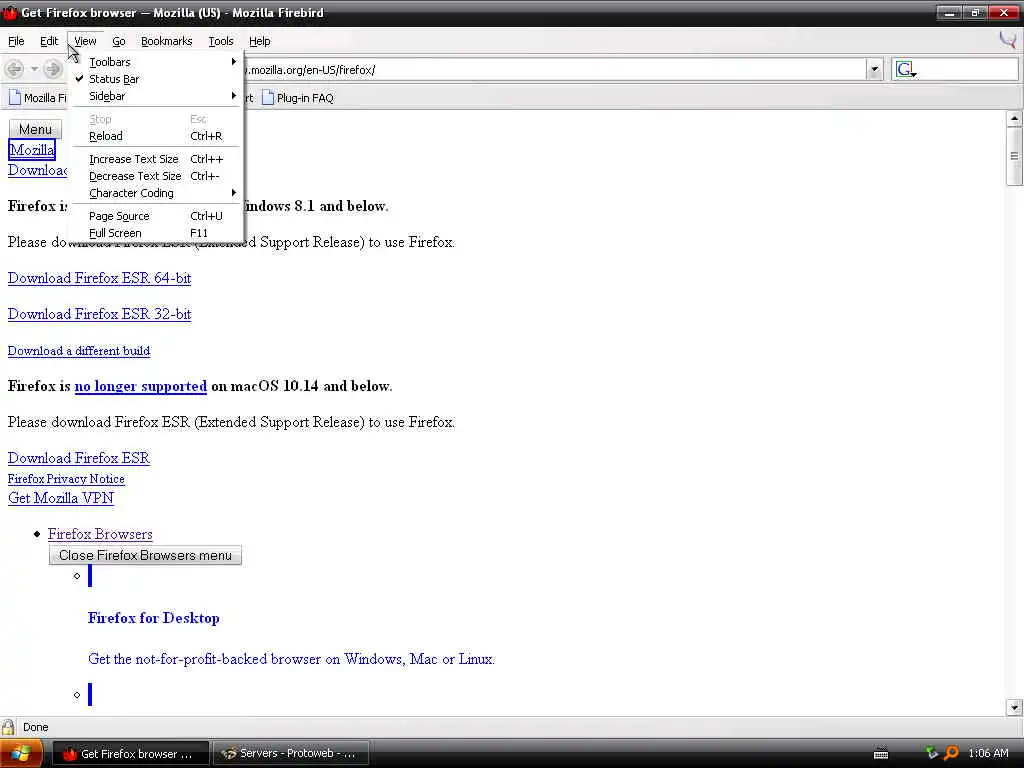The height and width of the screenshot is (768, 1024).
Task: Click the Forward navigation arrow icon
Action: [53, 69]
